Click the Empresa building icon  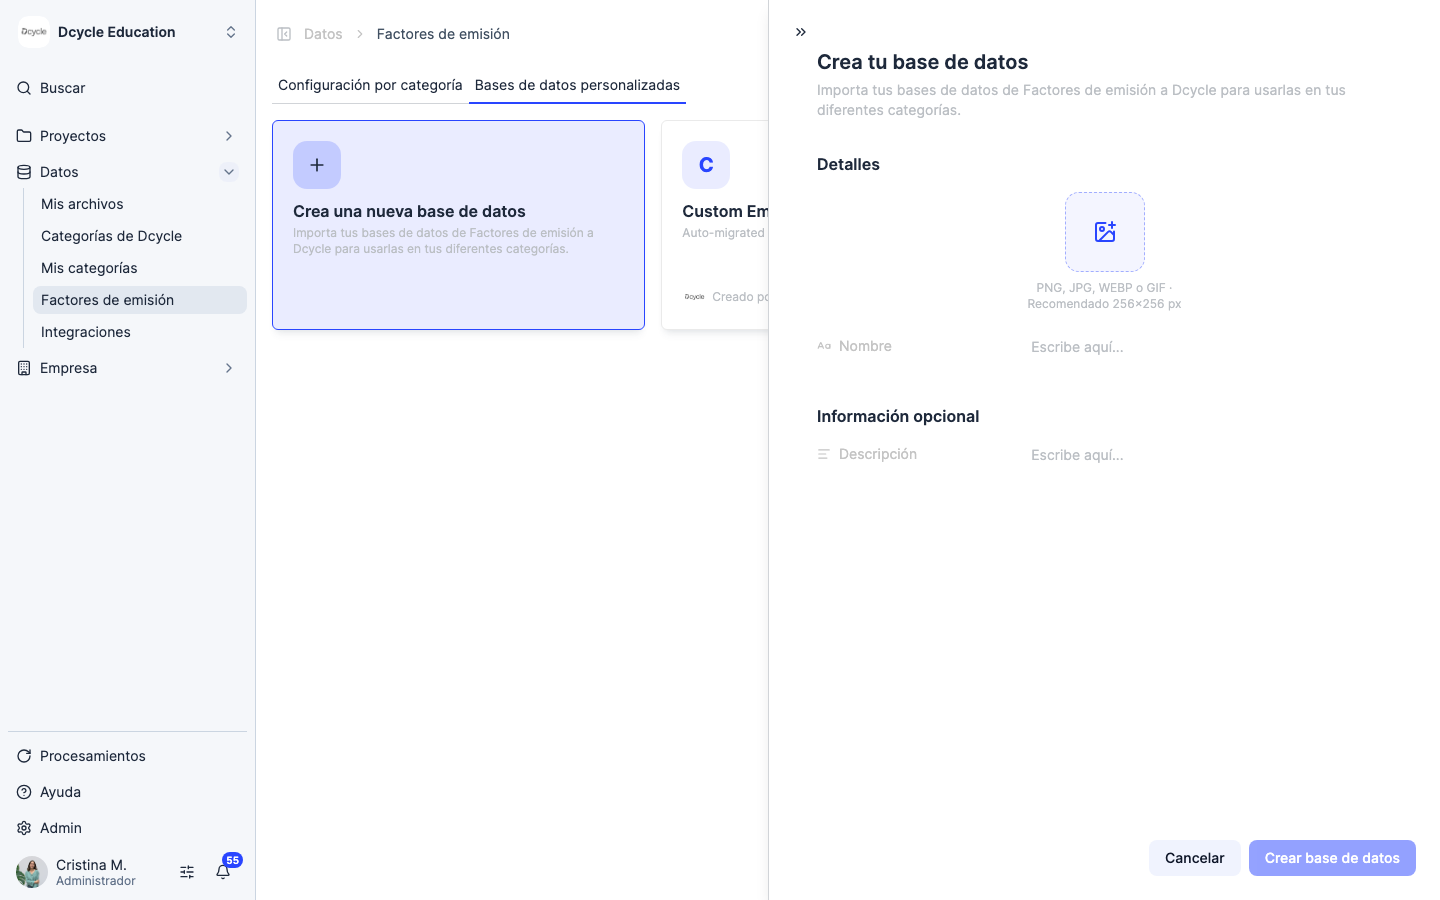coord(24,368)
